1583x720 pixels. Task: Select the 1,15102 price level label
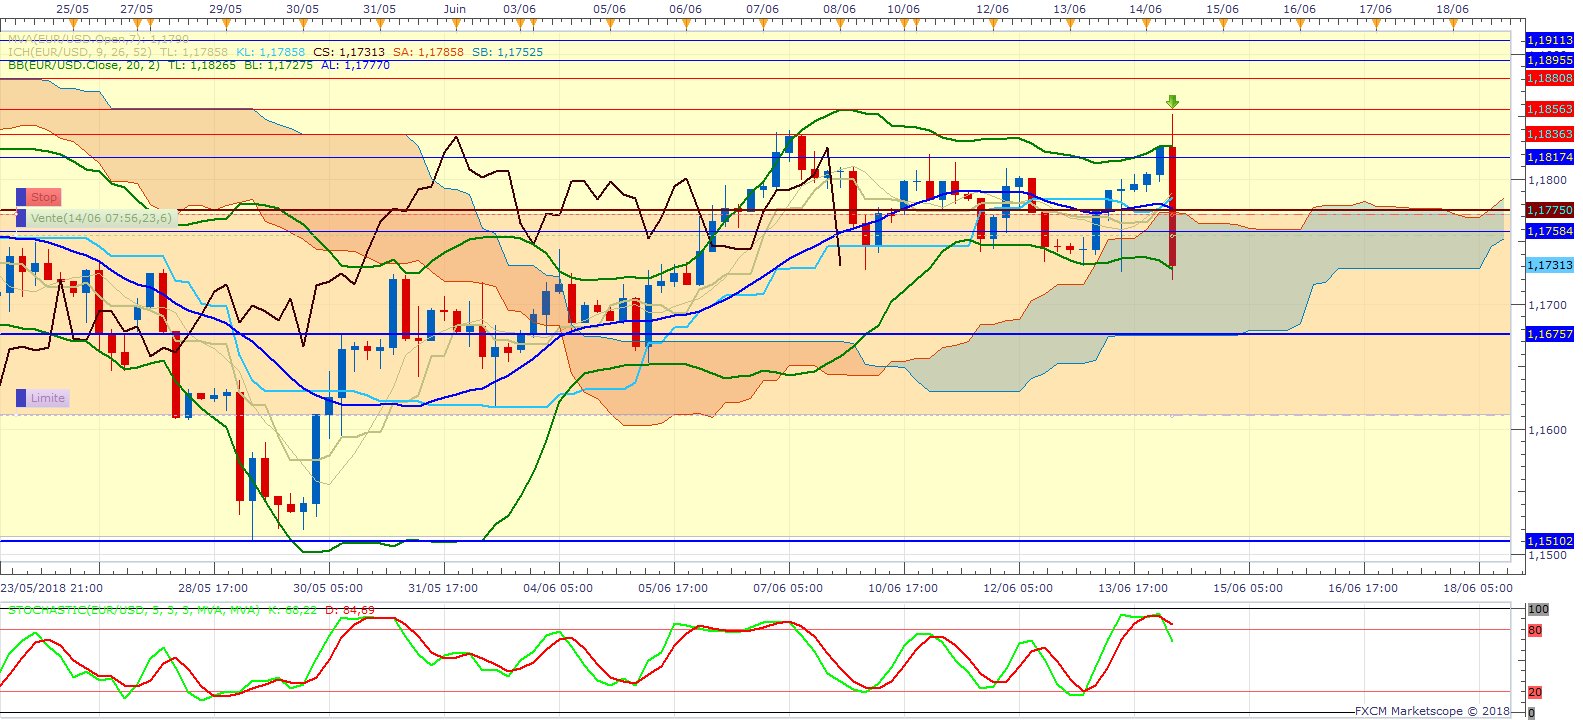tap(1549, 541)
